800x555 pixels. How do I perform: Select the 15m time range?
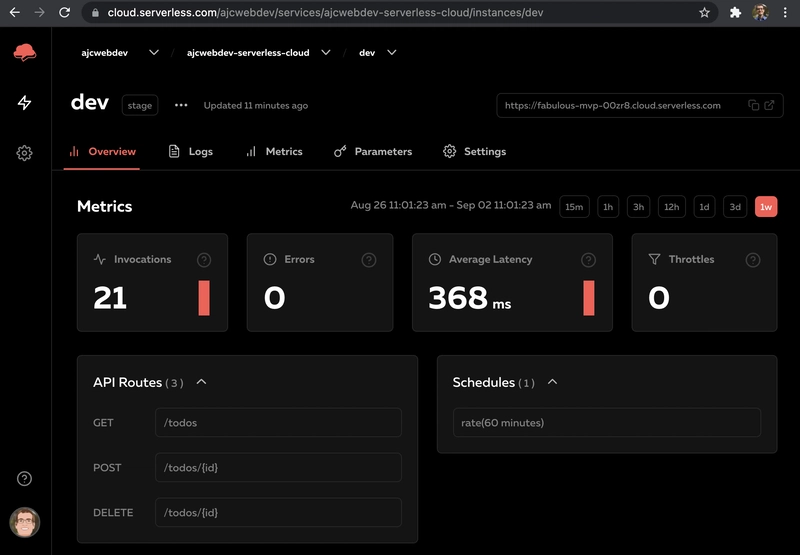(574, 207)
